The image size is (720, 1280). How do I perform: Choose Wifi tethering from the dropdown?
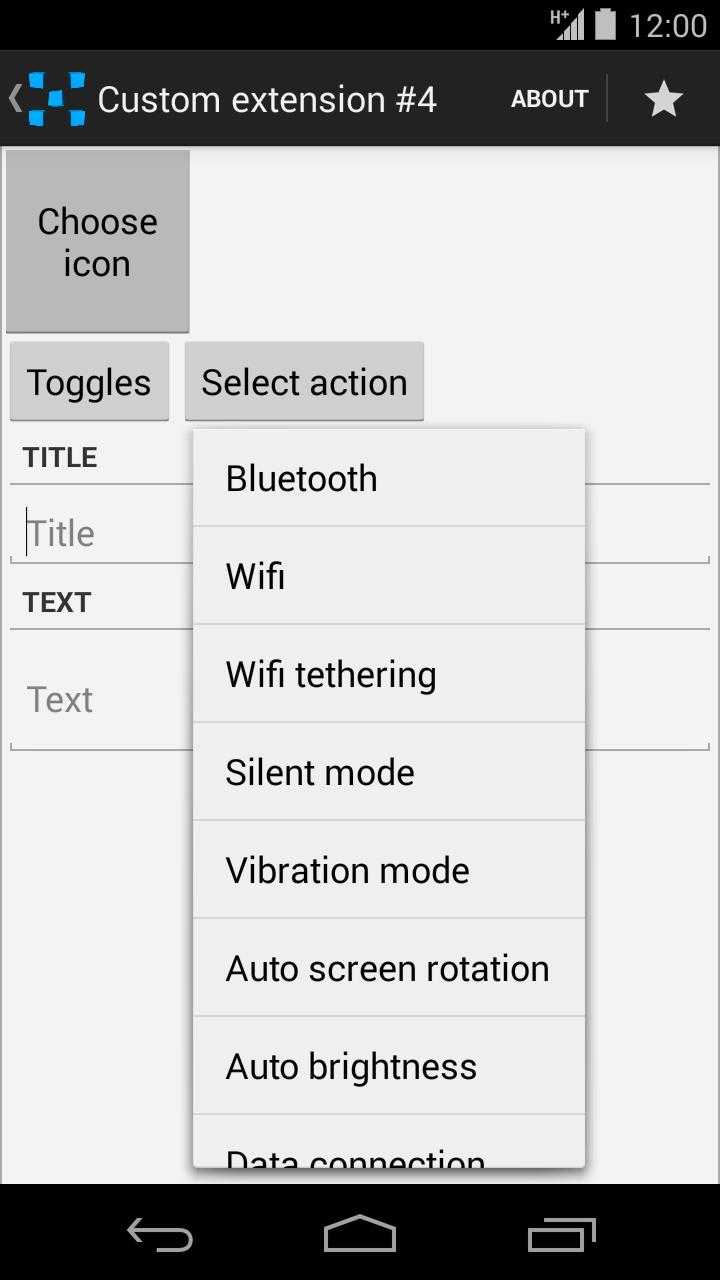388,673
